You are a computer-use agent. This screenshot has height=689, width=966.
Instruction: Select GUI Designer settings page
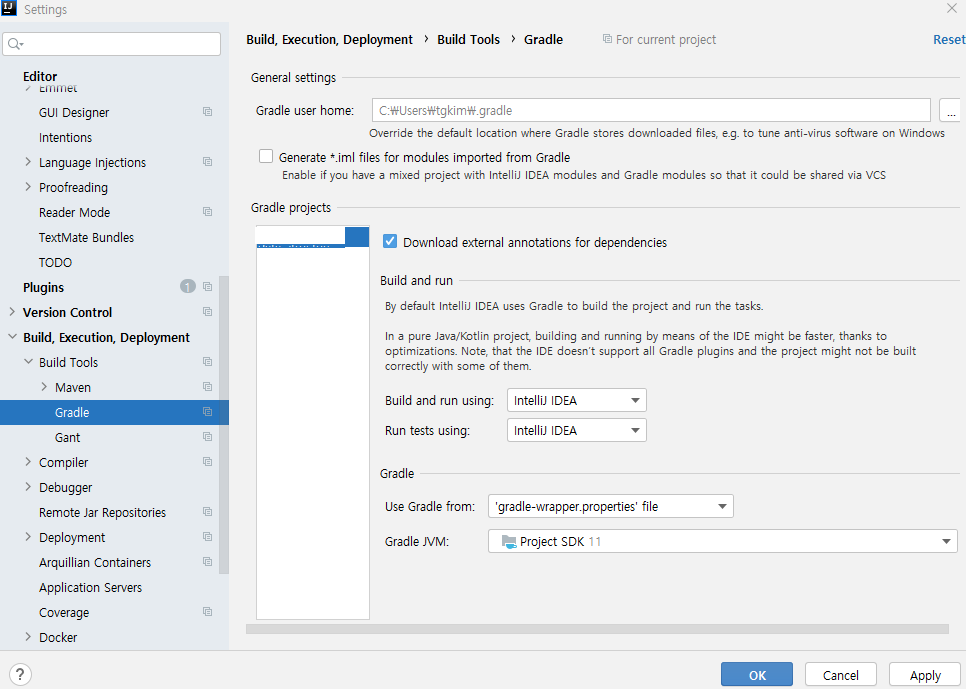[x=74, y=112]
